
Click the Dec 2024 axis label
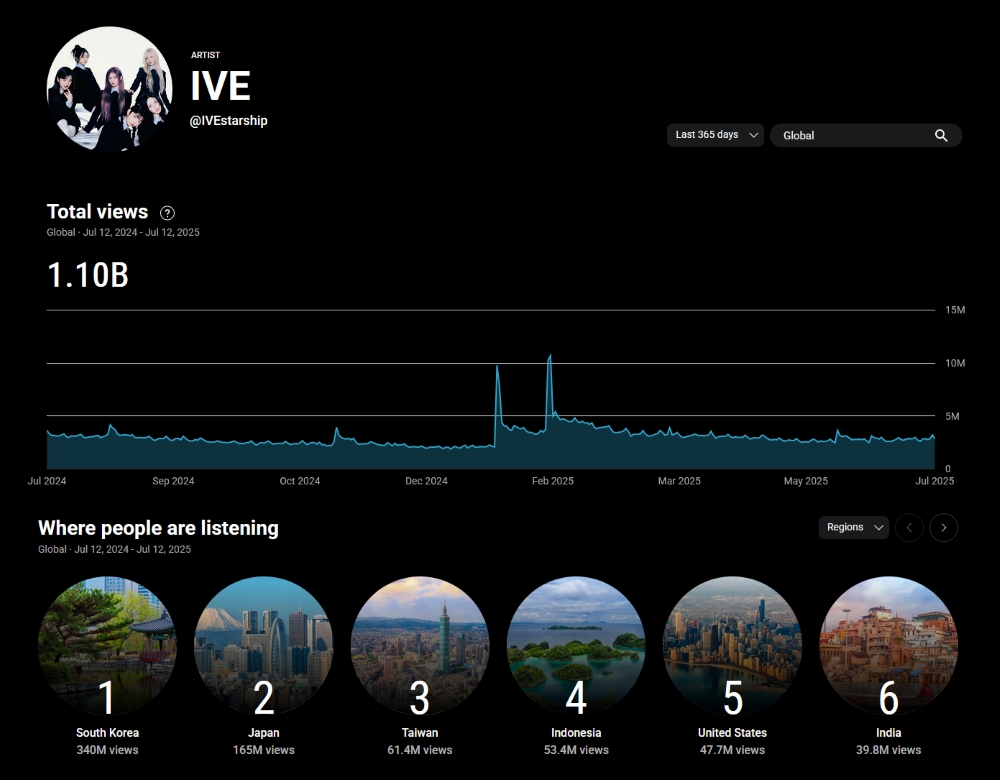point(426,481)
